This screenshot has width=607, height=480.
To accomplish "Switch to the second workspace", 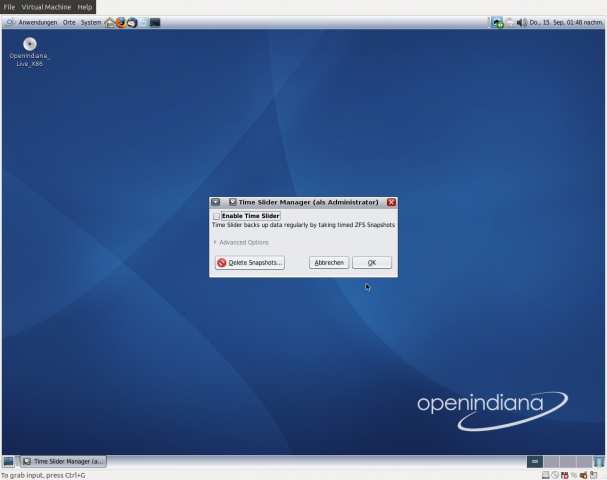I will (551, 461).
